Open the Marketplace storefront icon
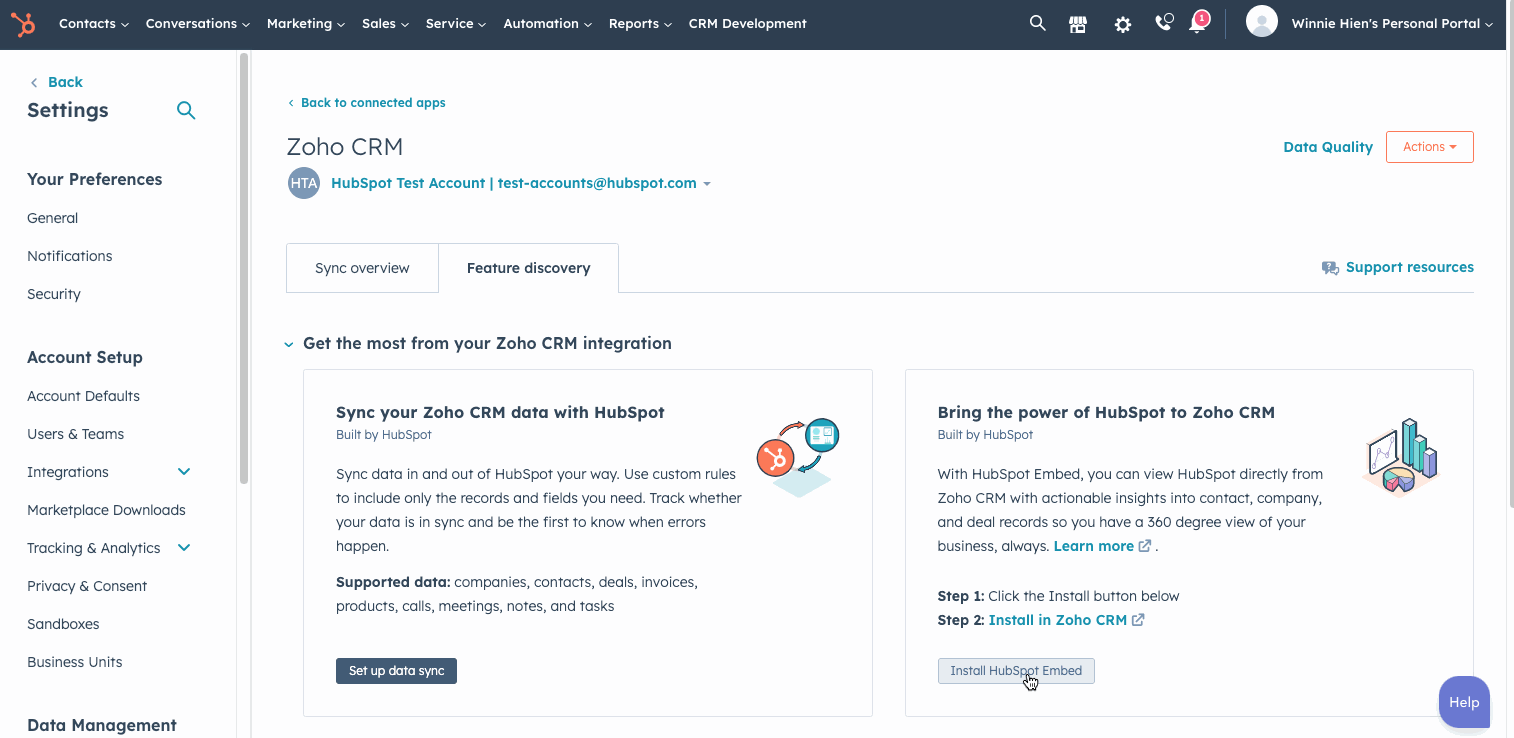1514x738 pixels. coord(1078,24)
